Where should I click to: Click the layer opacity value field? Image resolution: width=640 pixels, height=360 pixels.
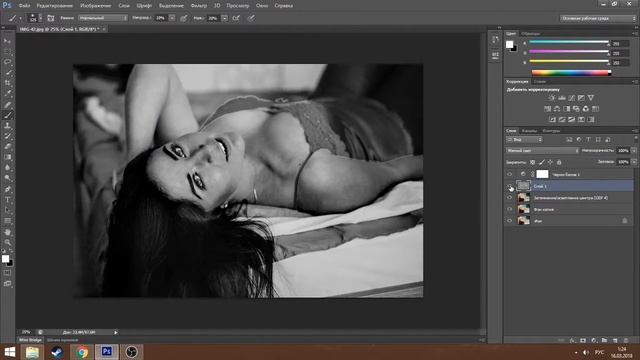point(623,151)
